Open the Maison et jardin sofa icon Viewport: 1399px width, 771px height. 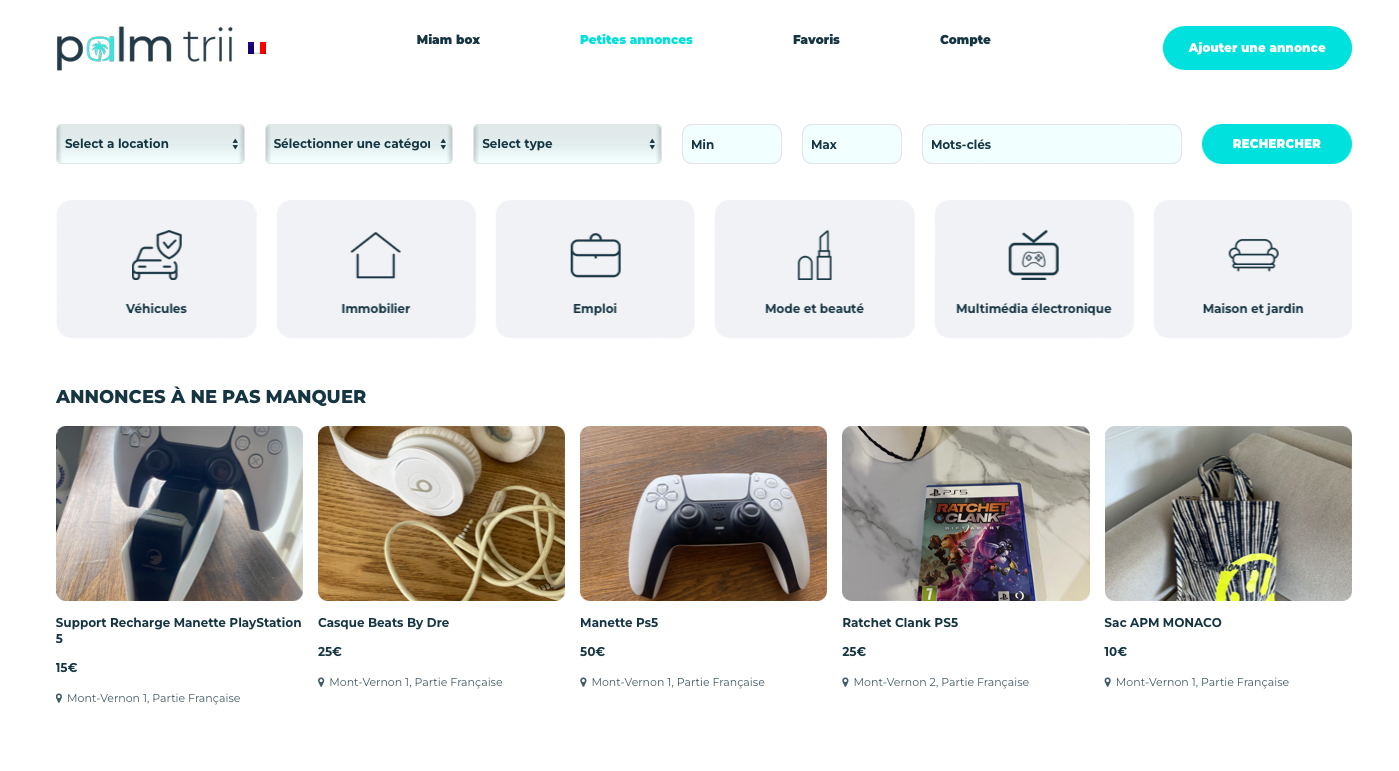click(1253, 255)
